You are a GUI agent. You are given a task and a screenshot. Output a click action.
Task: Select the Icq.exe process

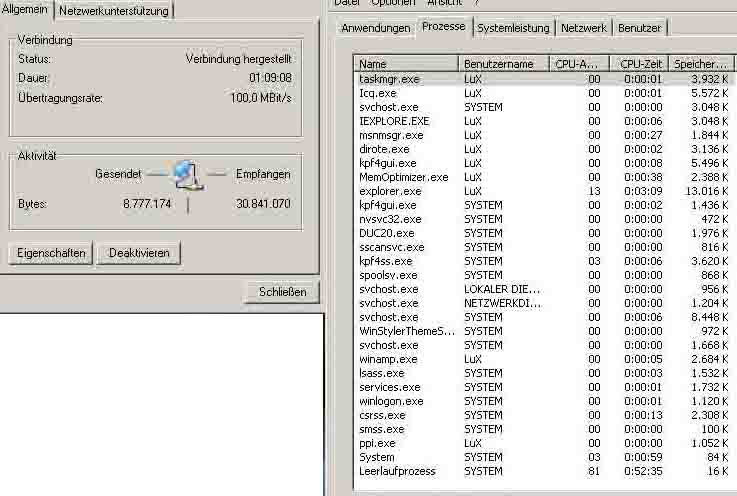[543, 93]
